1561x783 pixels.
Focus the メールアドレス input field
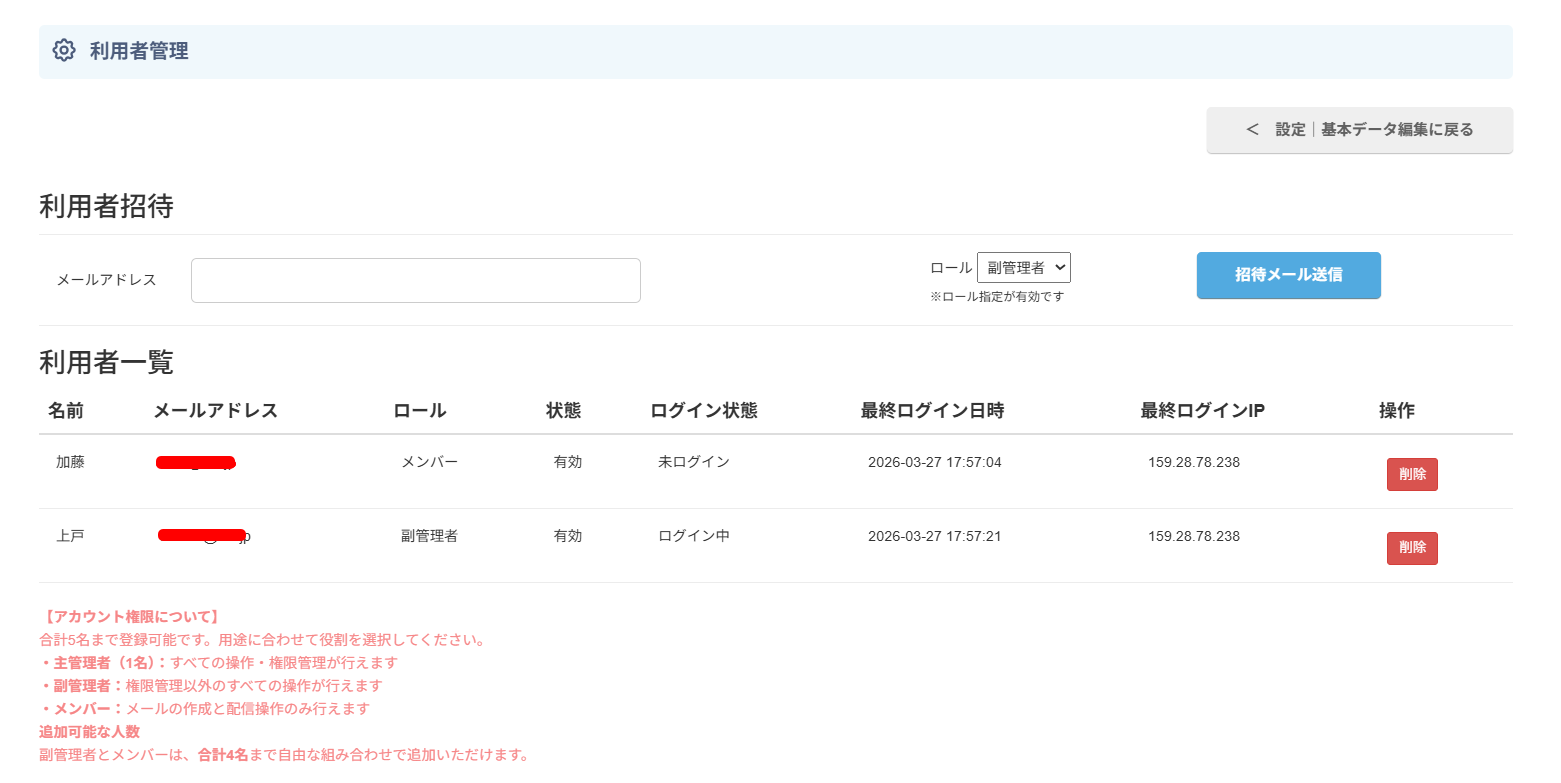tap(415, 280)
